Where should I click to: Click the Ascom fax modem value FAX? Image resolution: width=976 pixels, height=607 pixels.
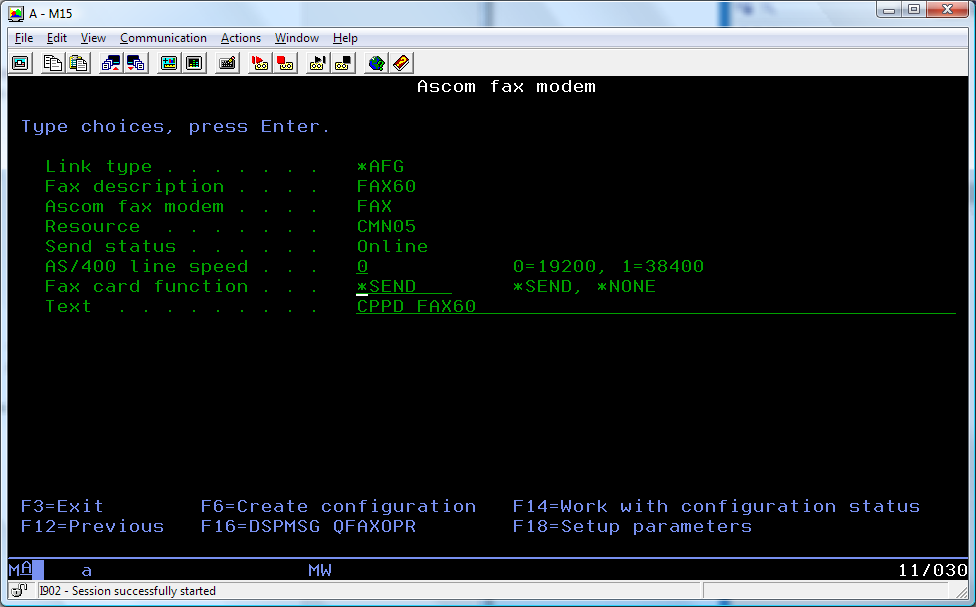click(374, 206)
